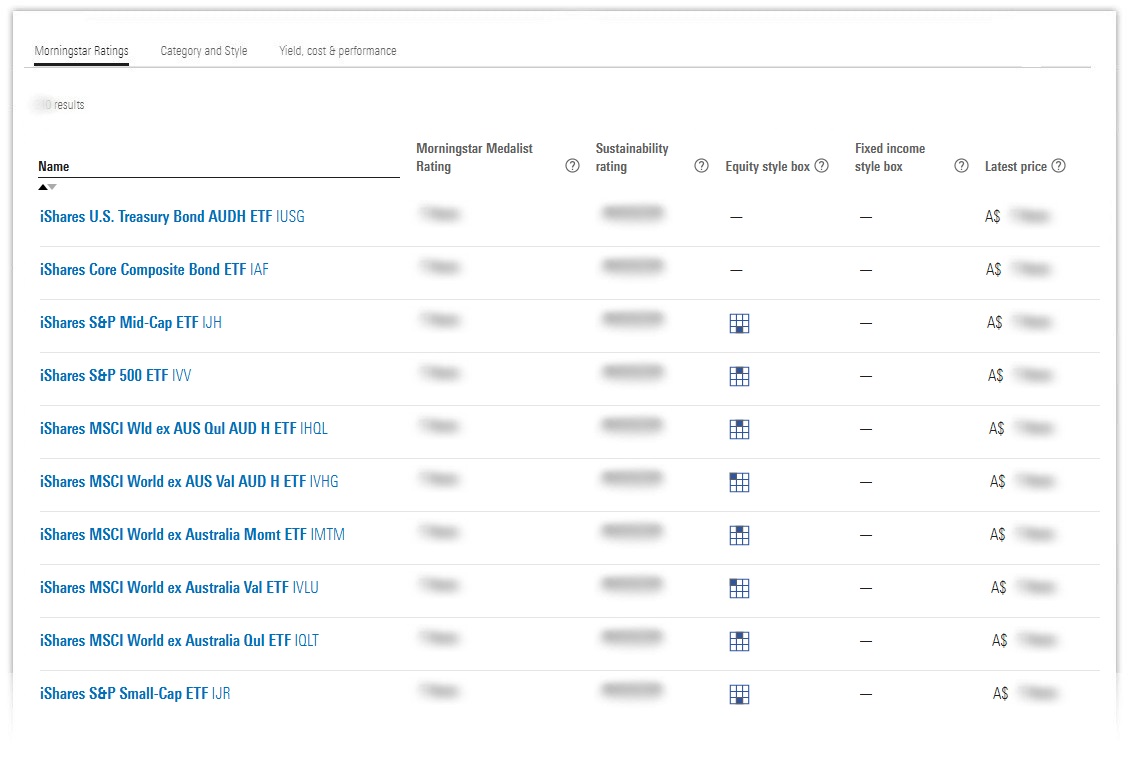
Task: Click help icon beside Fixed income style box
Action: 961,166
